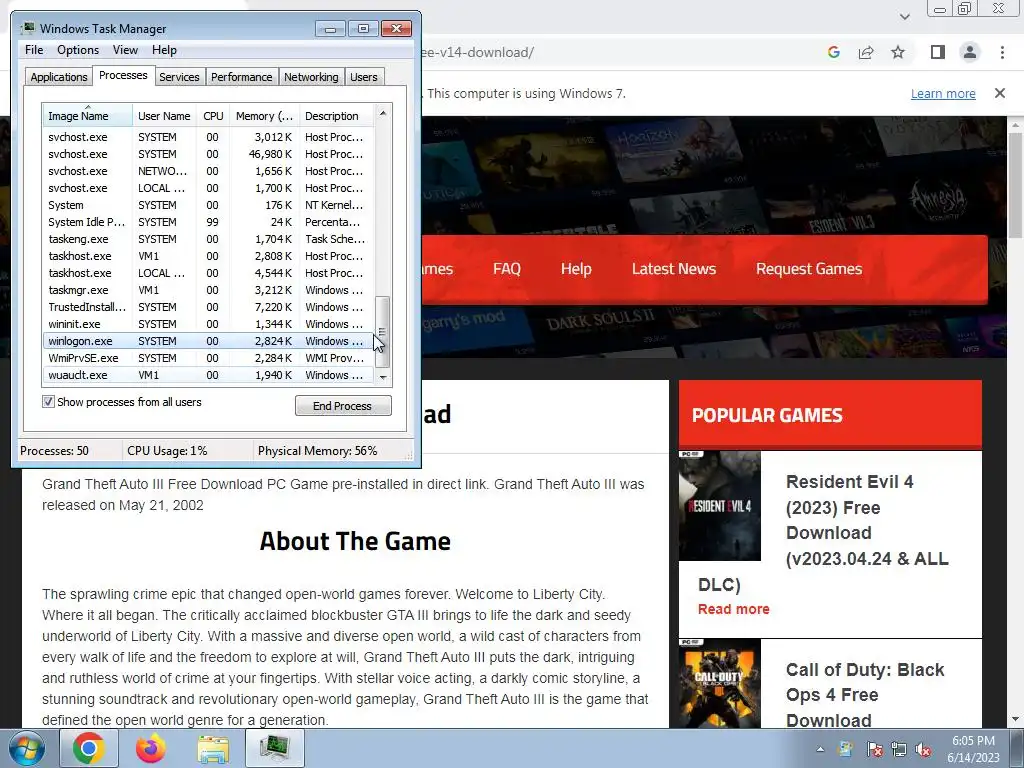The height and width of the screenshot is (768, 1024).
Task: Click the web page vertical scrollbar thumb
Action: pyautogui.click(x=1016, y=184)
